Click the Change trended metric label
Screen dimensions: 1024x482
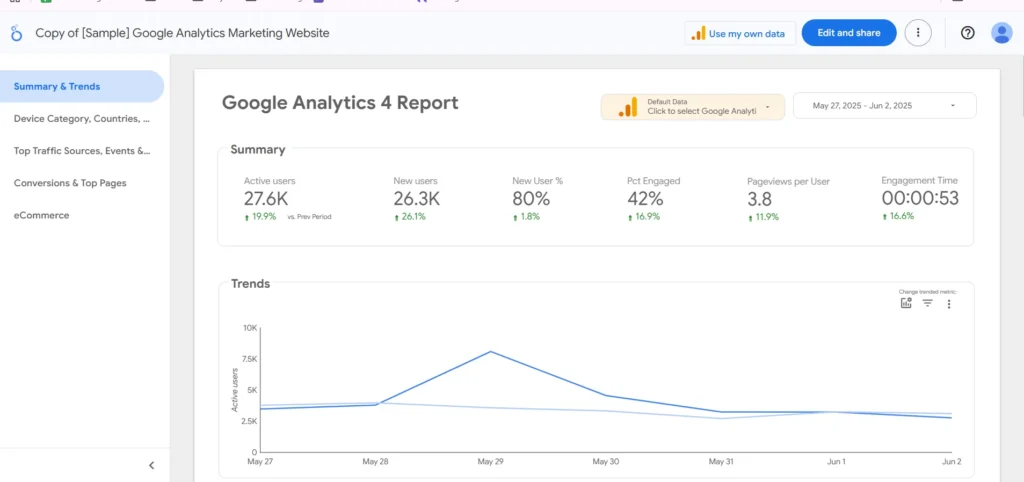[927, 292]
